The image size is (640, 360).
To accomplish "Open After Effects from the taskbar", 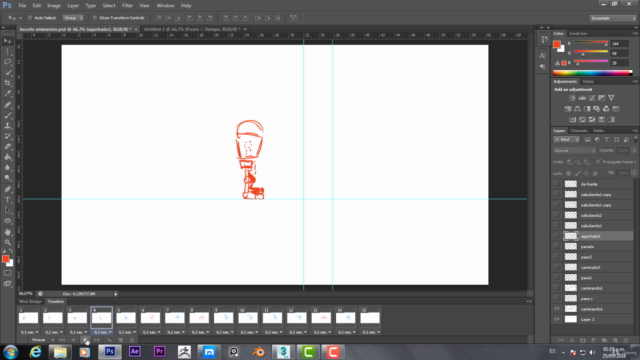I will pyautogui.click(x=135, y=351).
